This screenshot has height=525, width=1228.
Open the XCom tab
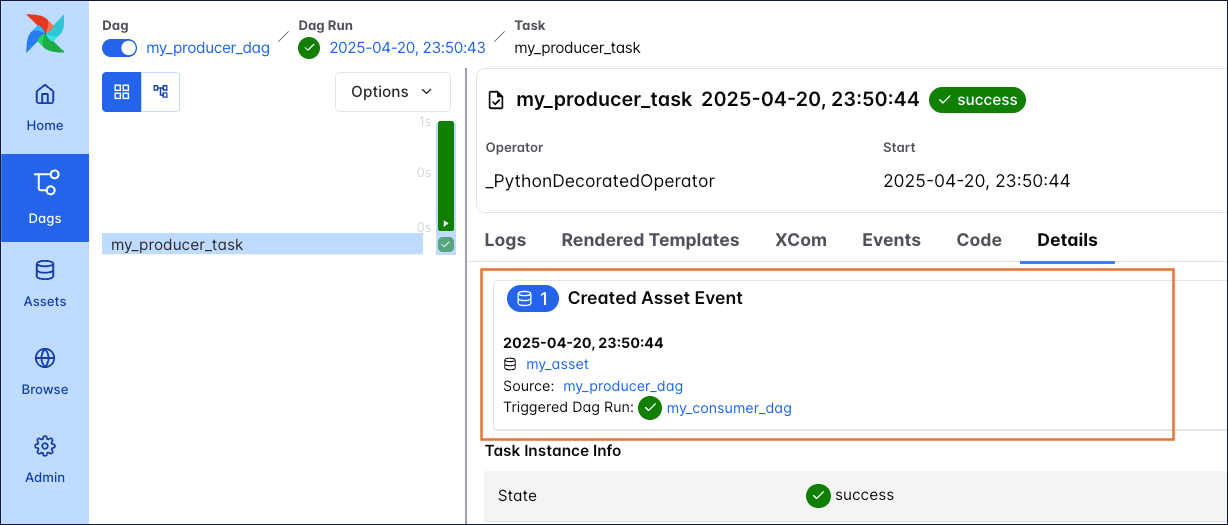click(x=800, y=240)
